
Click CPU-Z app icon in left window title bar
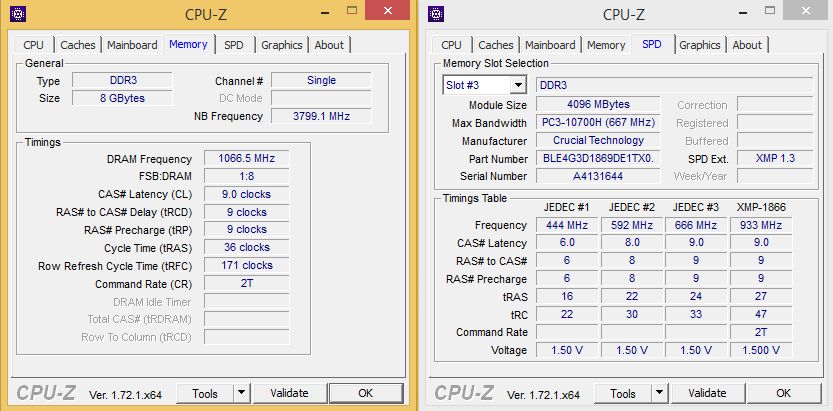pyautogui.click(x=18, y=14)
